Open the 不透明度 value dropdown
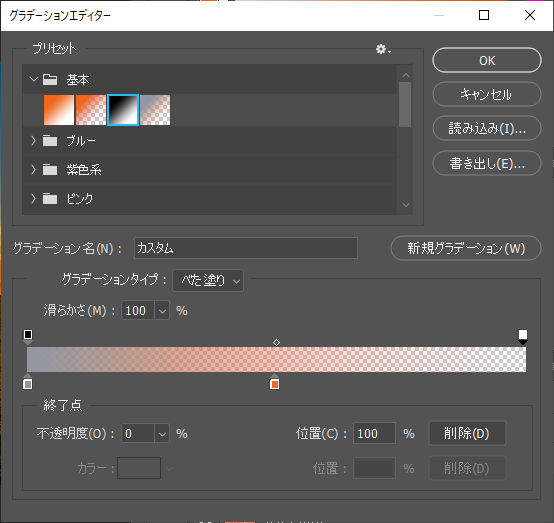The height and width of the screenshot is (523, 554). pos(162,434)
